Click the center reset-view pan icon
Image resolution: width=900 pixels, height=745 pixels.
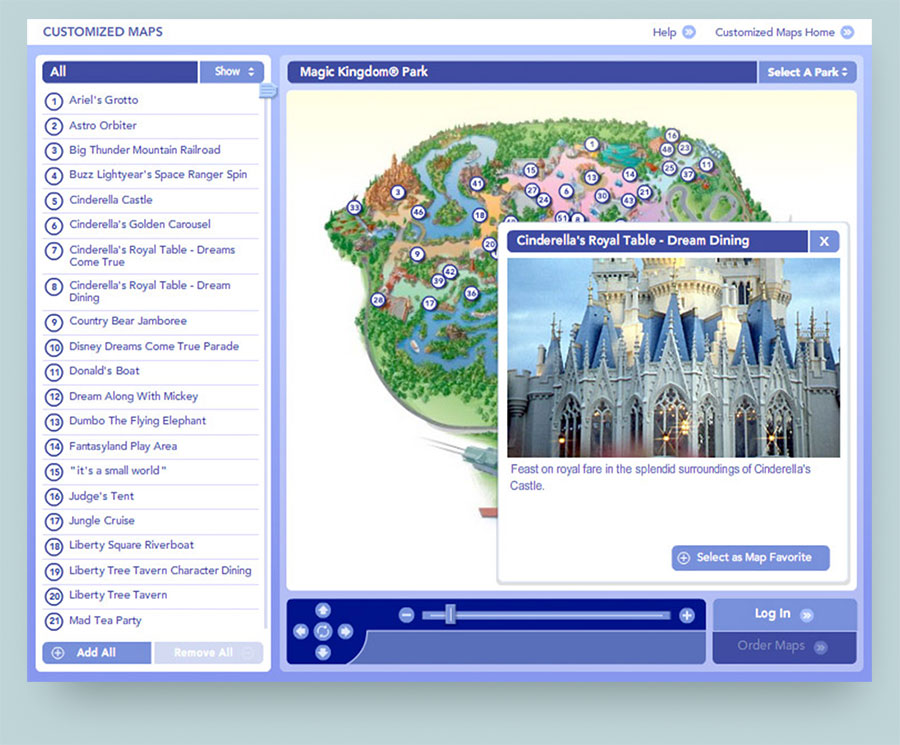[323, 631]
